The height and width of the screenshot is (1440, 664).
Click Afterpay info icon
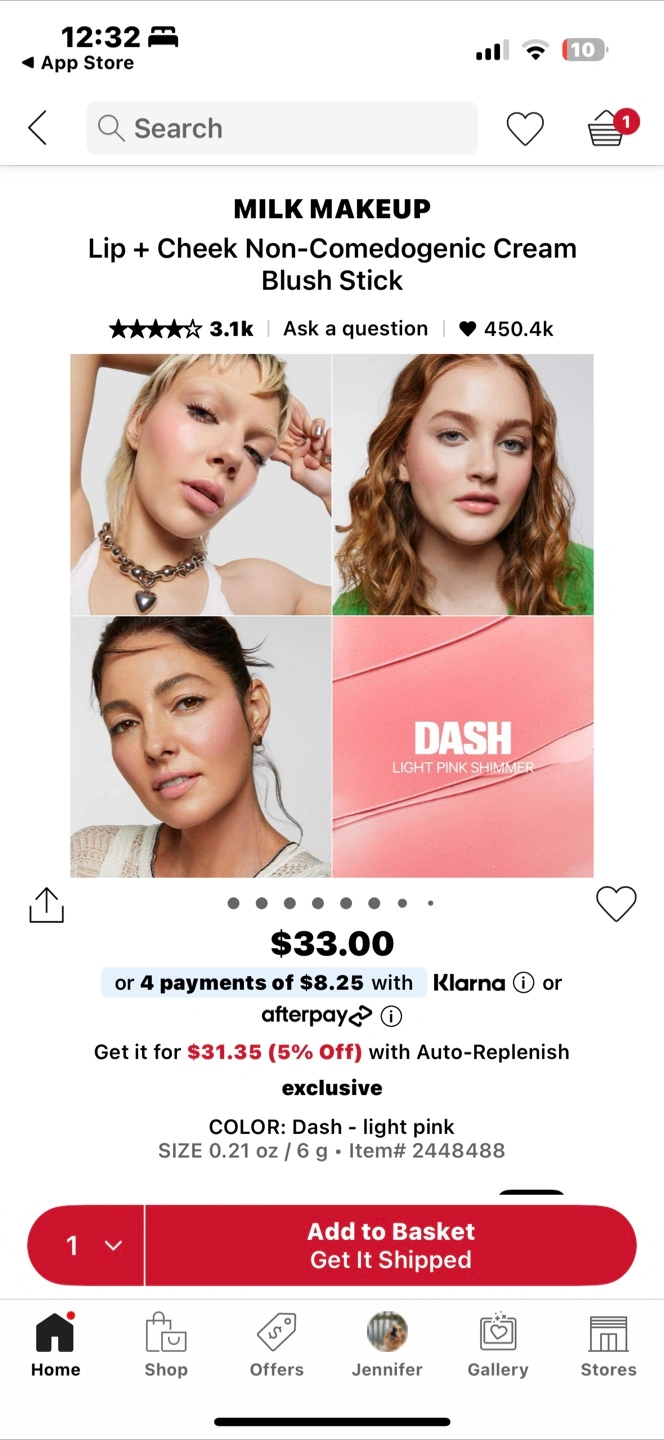(x=392, y=1017)
